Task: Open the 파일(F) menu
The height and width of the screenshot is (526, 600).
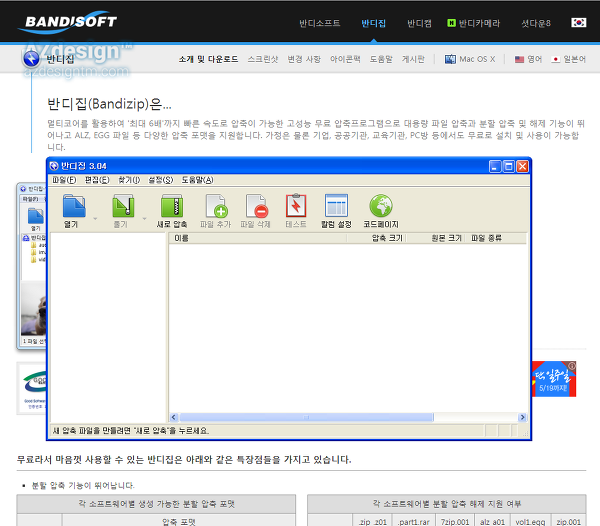Action: pyautogui.click(x=64, y=180)
